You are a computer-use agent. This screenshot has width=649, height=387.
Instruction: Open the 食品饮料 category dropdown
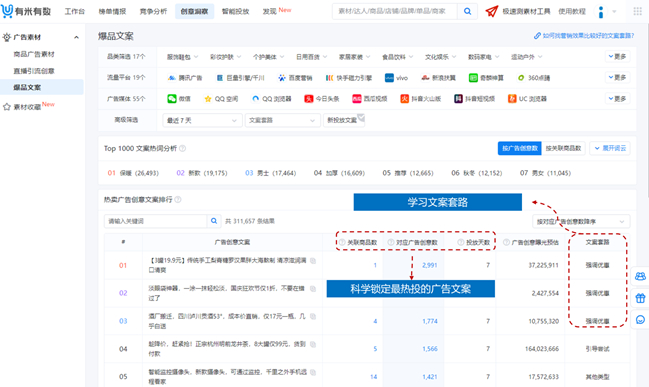(x=398, y=57)
